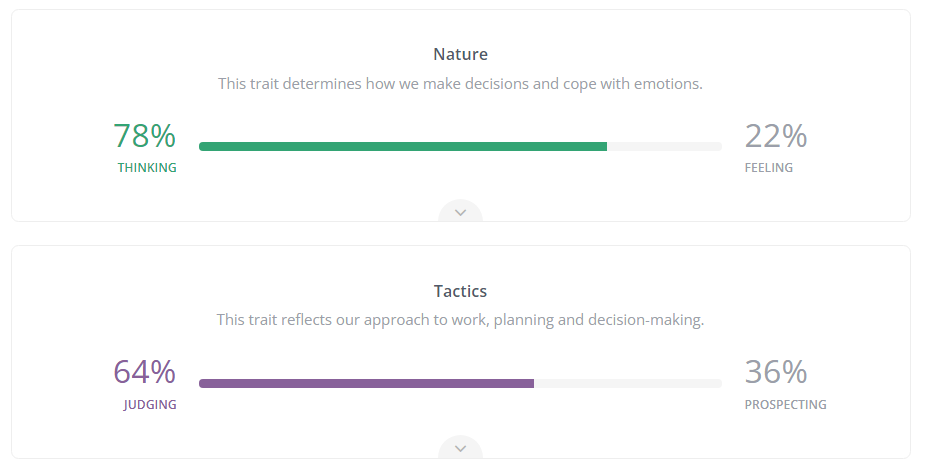Click the end of purple Judging bar fill

point(532,383)
